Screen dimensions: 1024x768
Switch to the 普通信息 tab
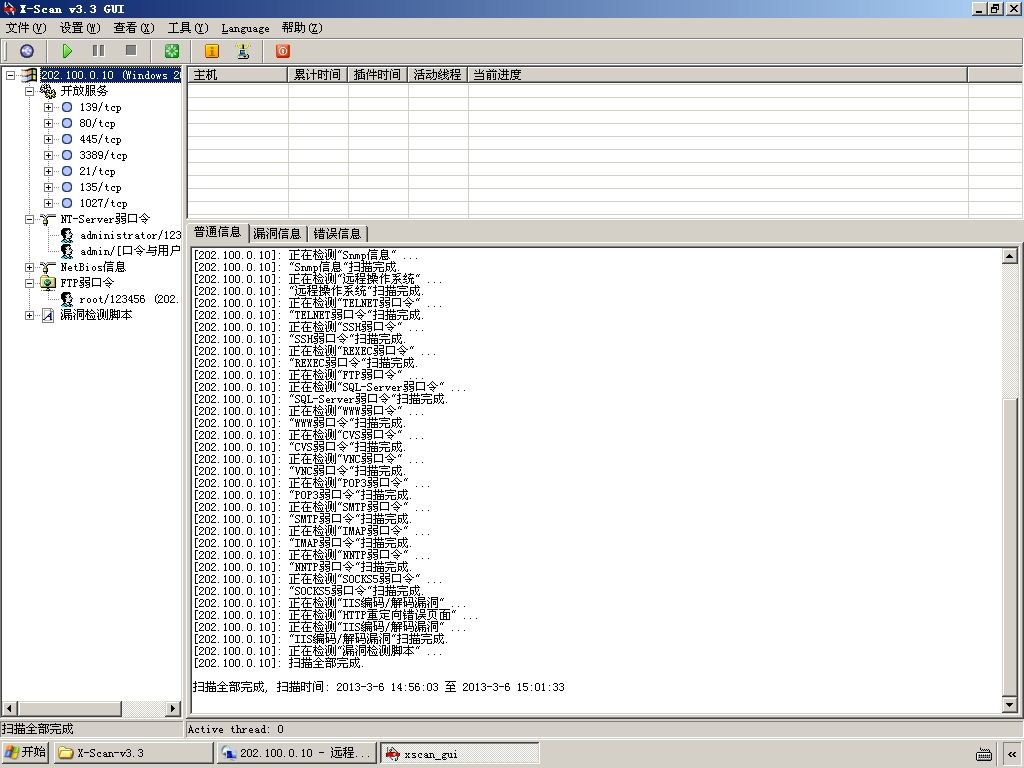tap(217, 232)
